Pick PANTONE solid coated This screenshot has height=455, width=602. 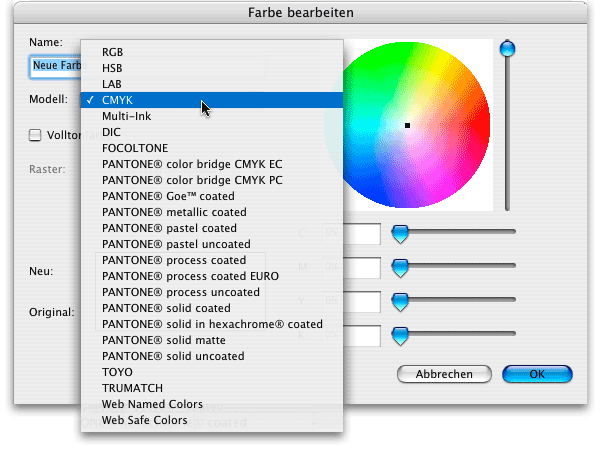(212, 308)
